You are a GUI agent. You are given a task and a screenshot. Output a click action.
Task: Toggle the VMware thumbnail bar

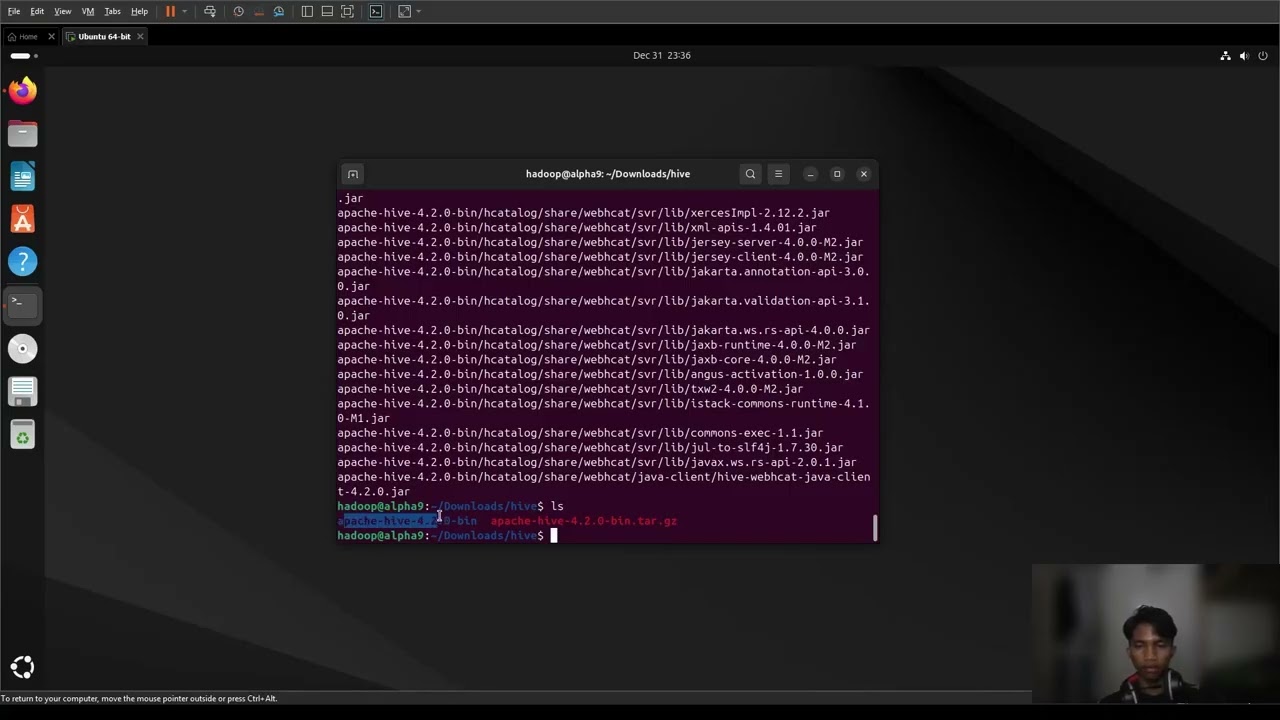click(x=327, y=11)
